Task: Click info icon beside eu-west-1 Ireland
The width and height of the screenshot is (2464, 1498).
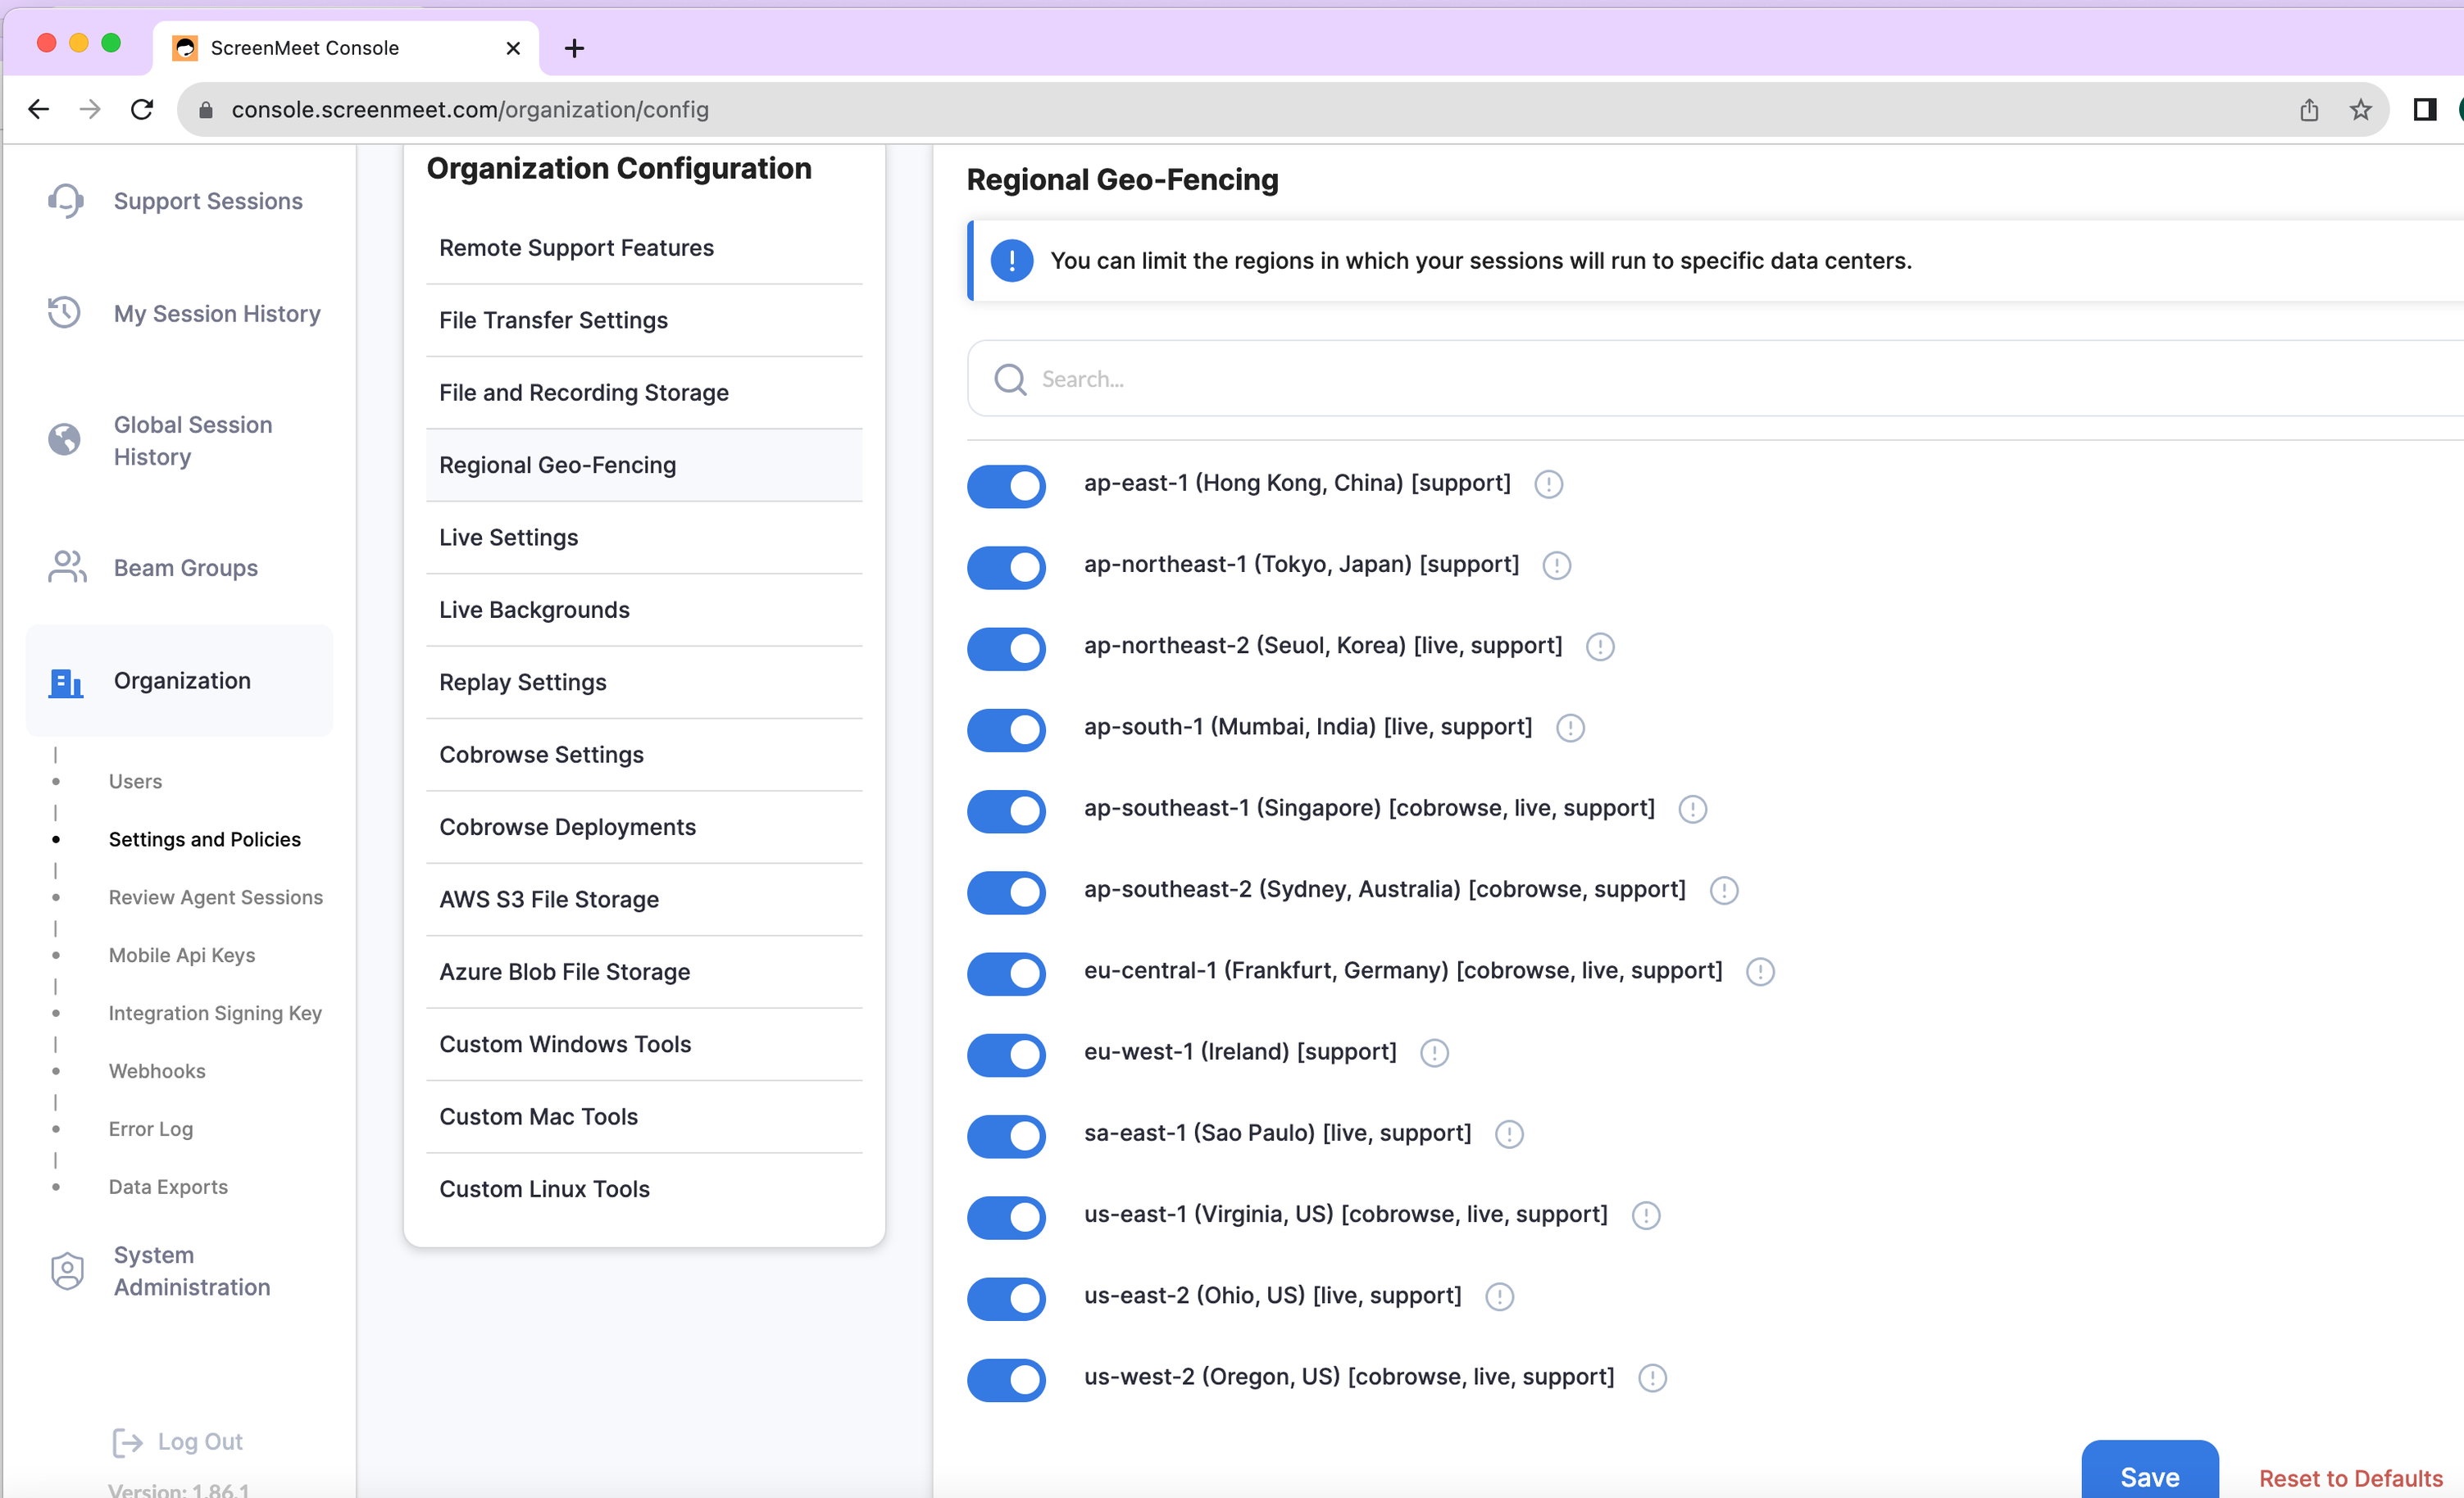Action: point(1434,1053)
